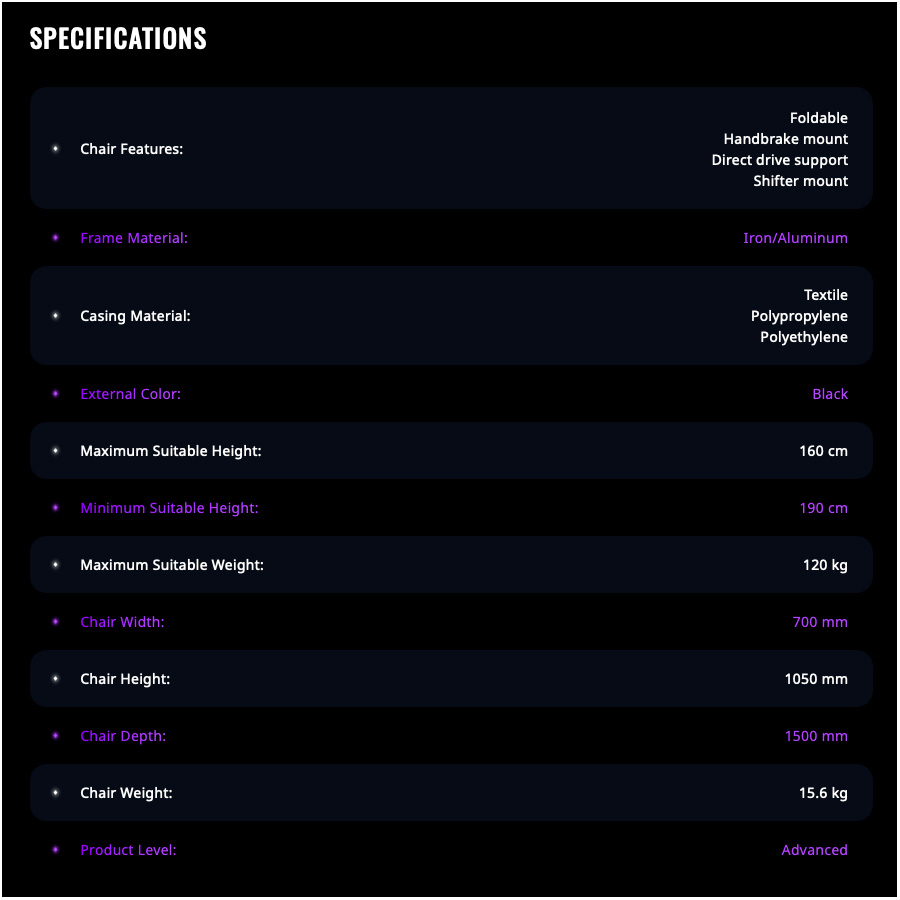This screenshot has height=900, width=900.
Task: Select the Direct drive support entry
Action: (779, 160)
